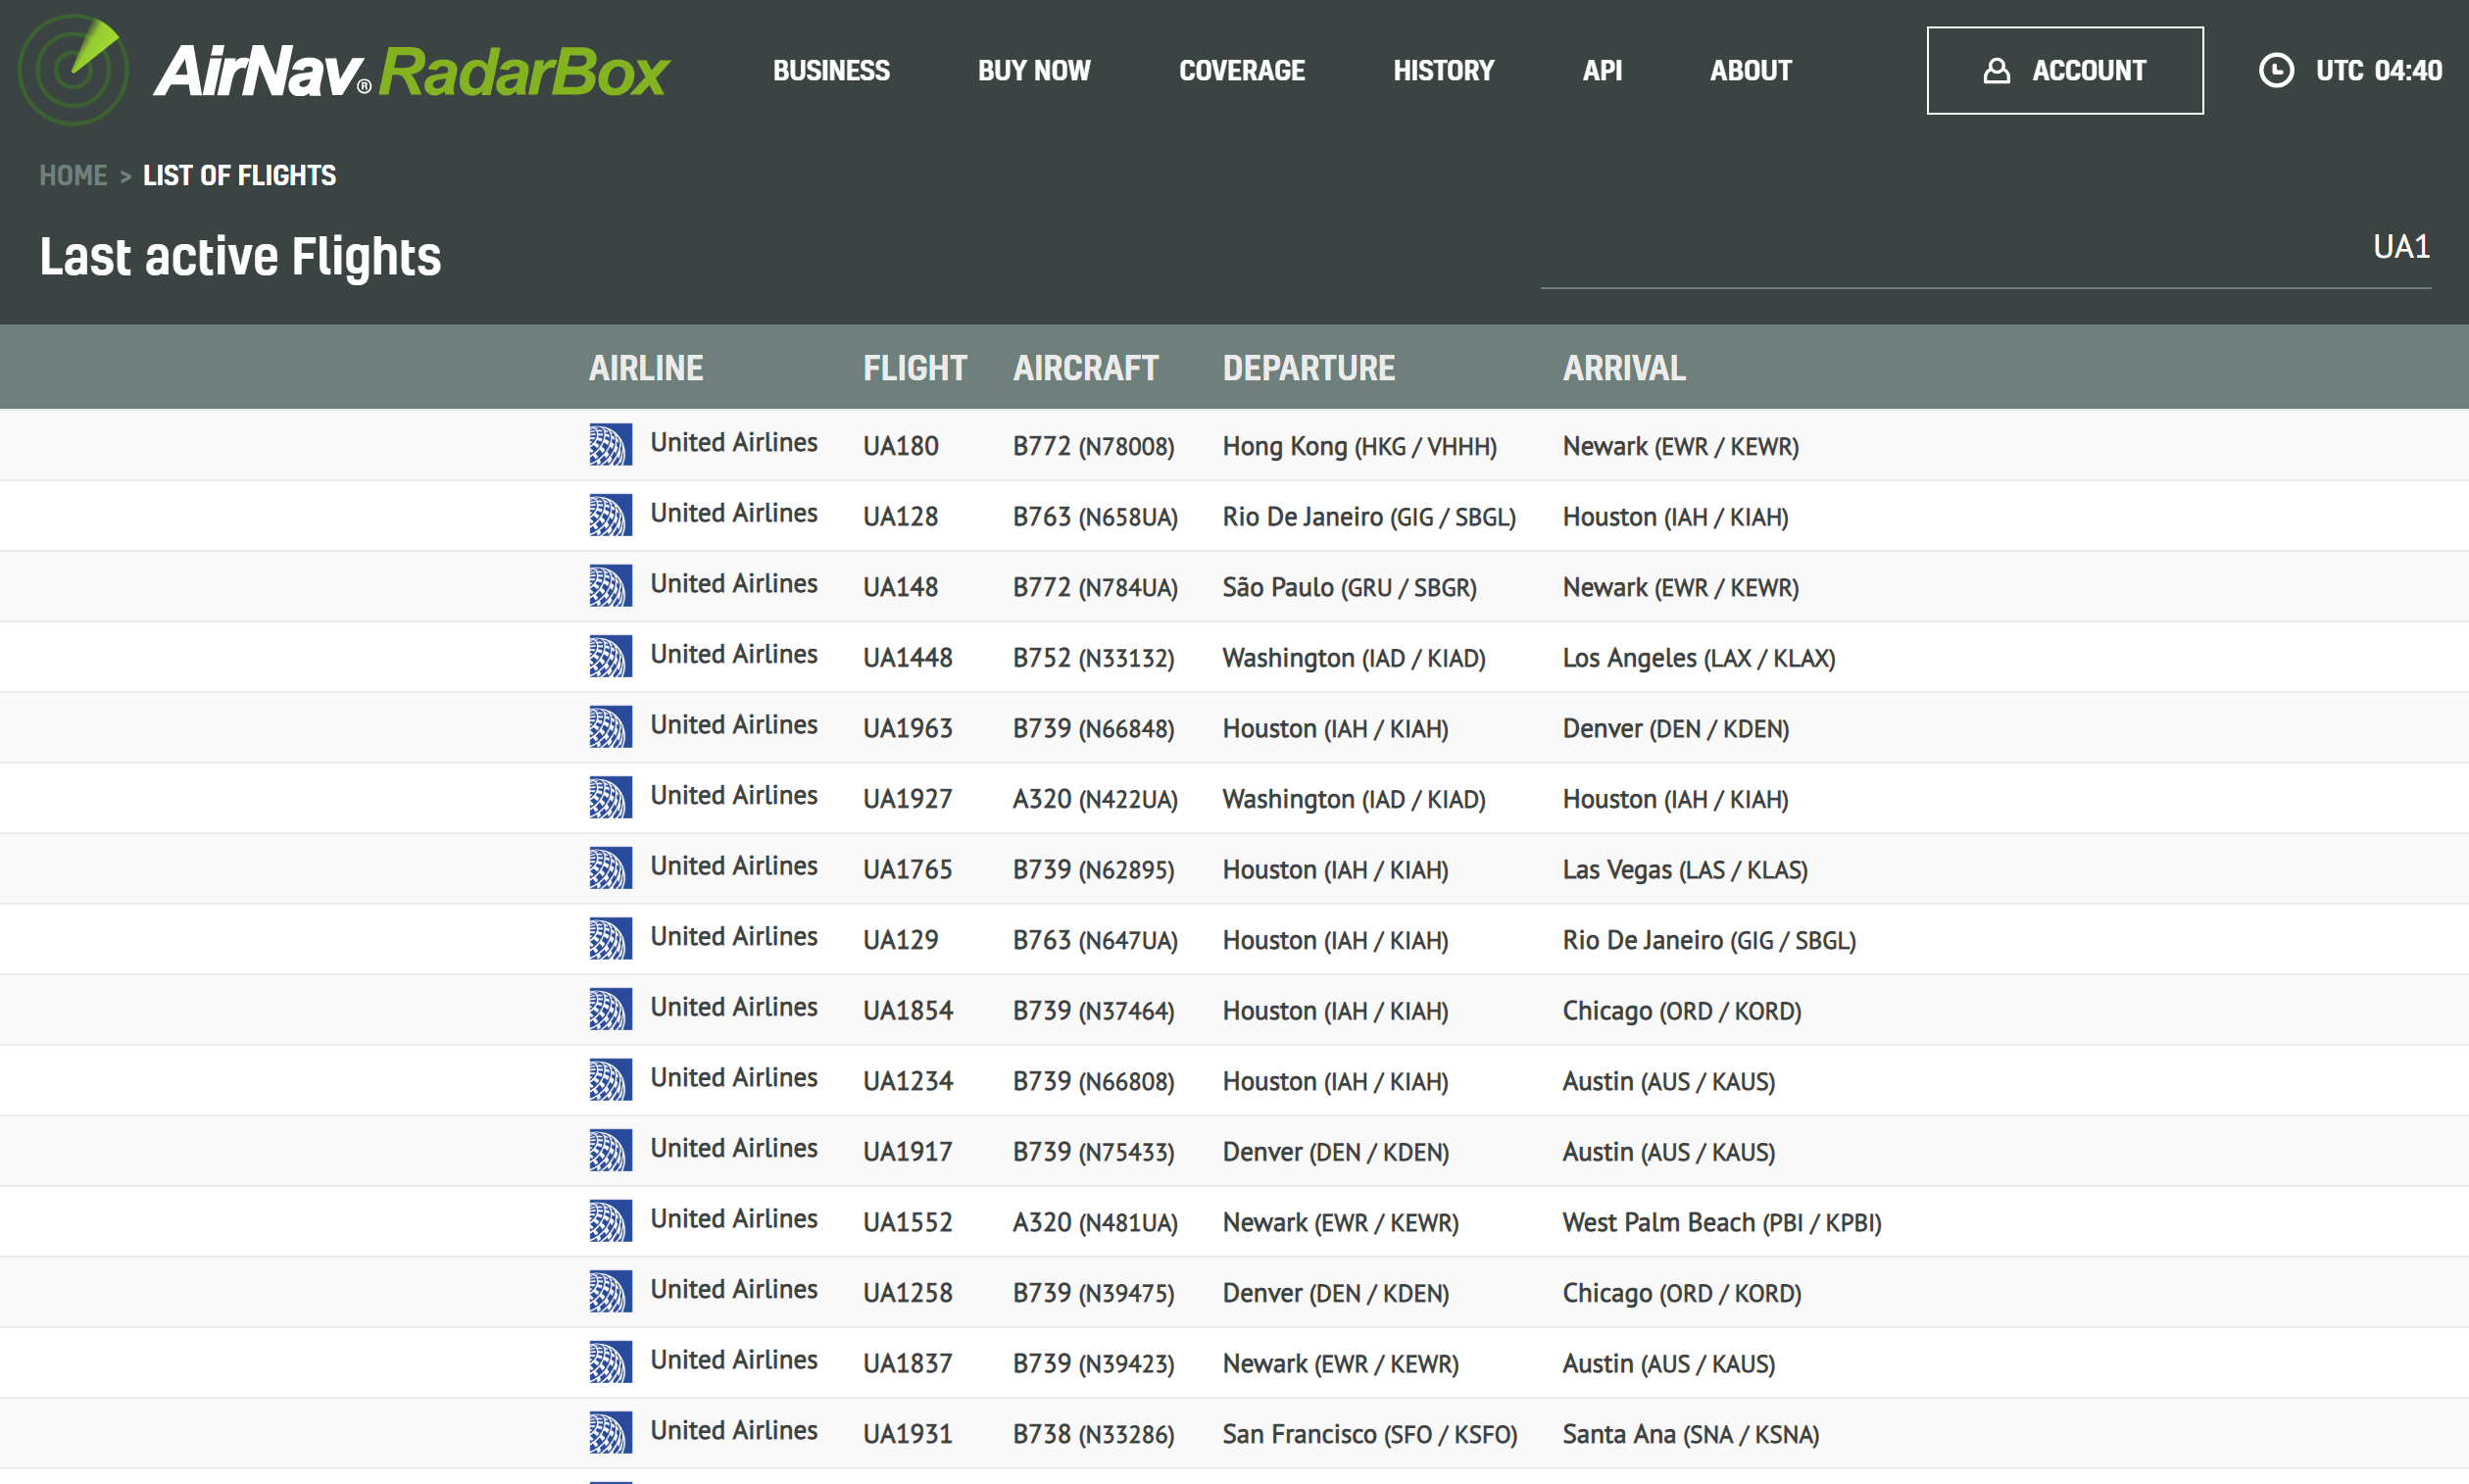This screenshot has height=1484, width=2469.
Task: Click Hong Kong (HKG / VHHH) departure
Action: pyautogui.click(x=1359, y=446)
